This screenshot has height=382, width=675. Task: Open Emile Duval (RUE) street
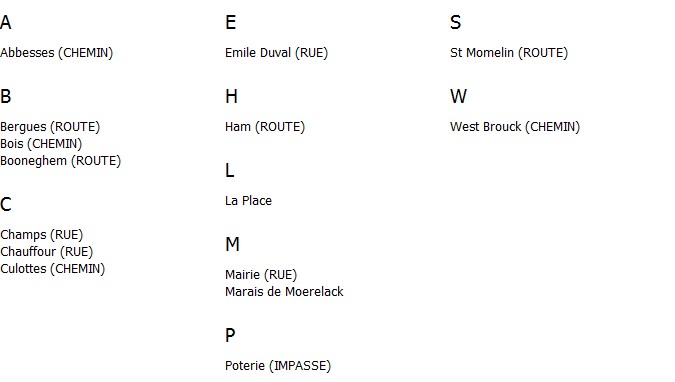[x=276, y=53]
